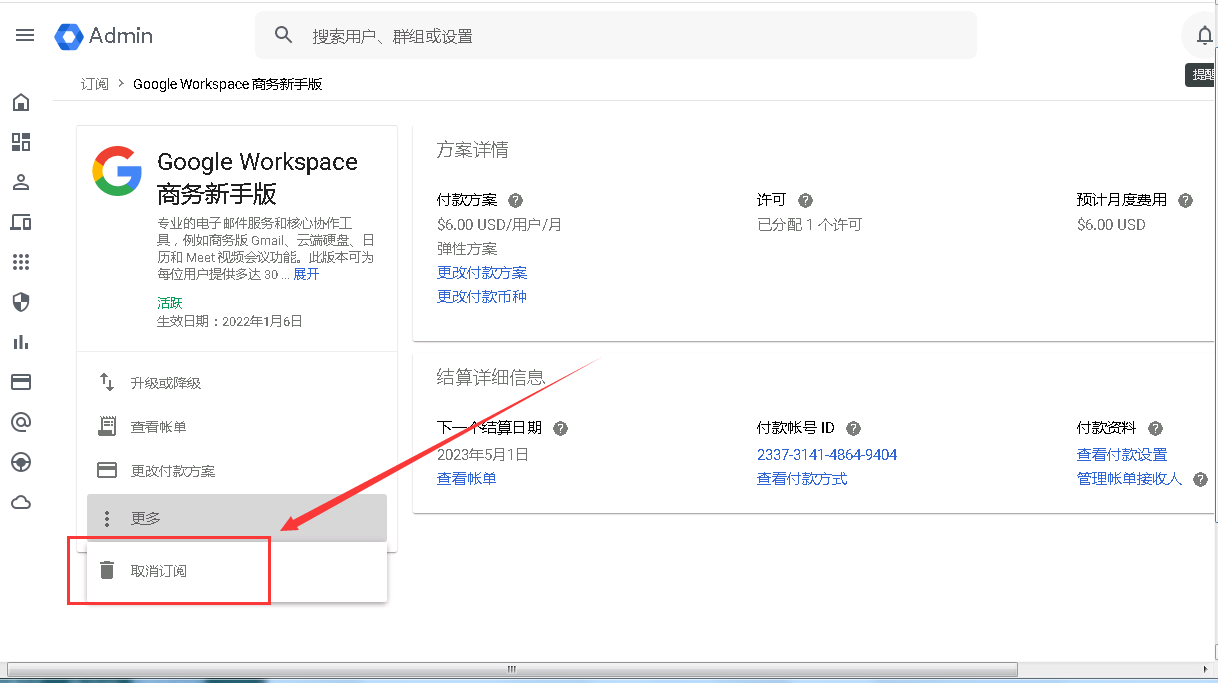Click the 活跃 status text
This screenshot has height=683, width=1218.
click(x=170, y=303)
